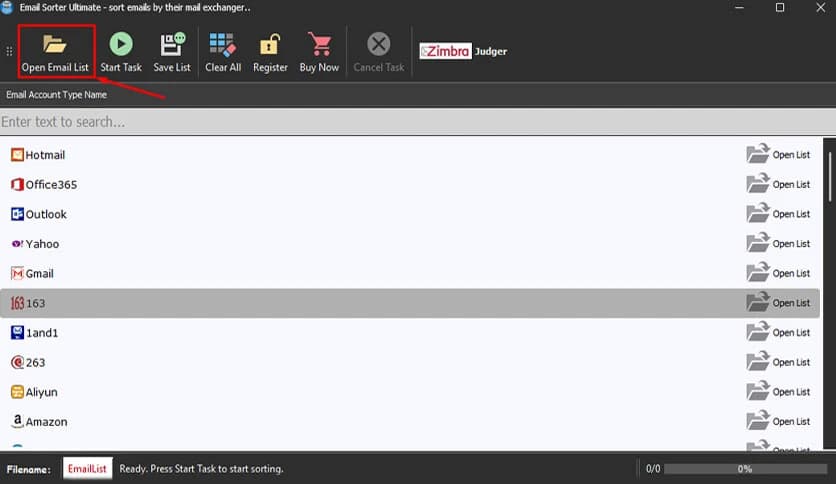This screenshot has height=484, width=836.
Task: Open List for Amazon
Action: [x=778, y=421]
